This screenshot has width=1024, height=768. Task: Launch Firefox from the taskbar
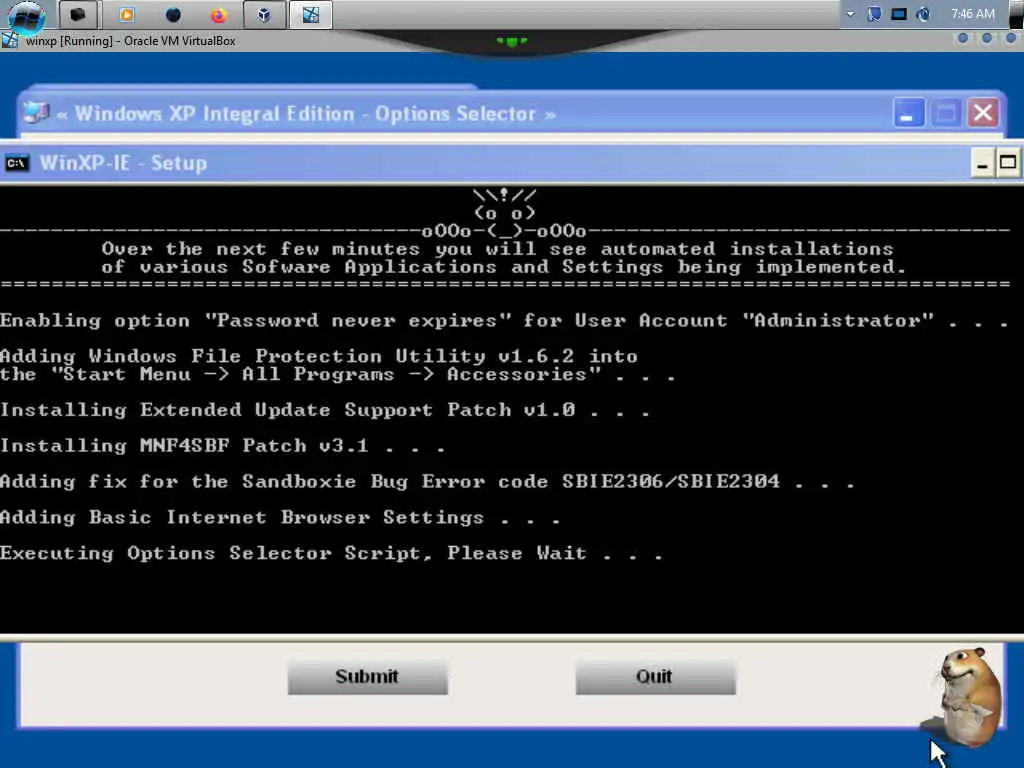(218, 14)
